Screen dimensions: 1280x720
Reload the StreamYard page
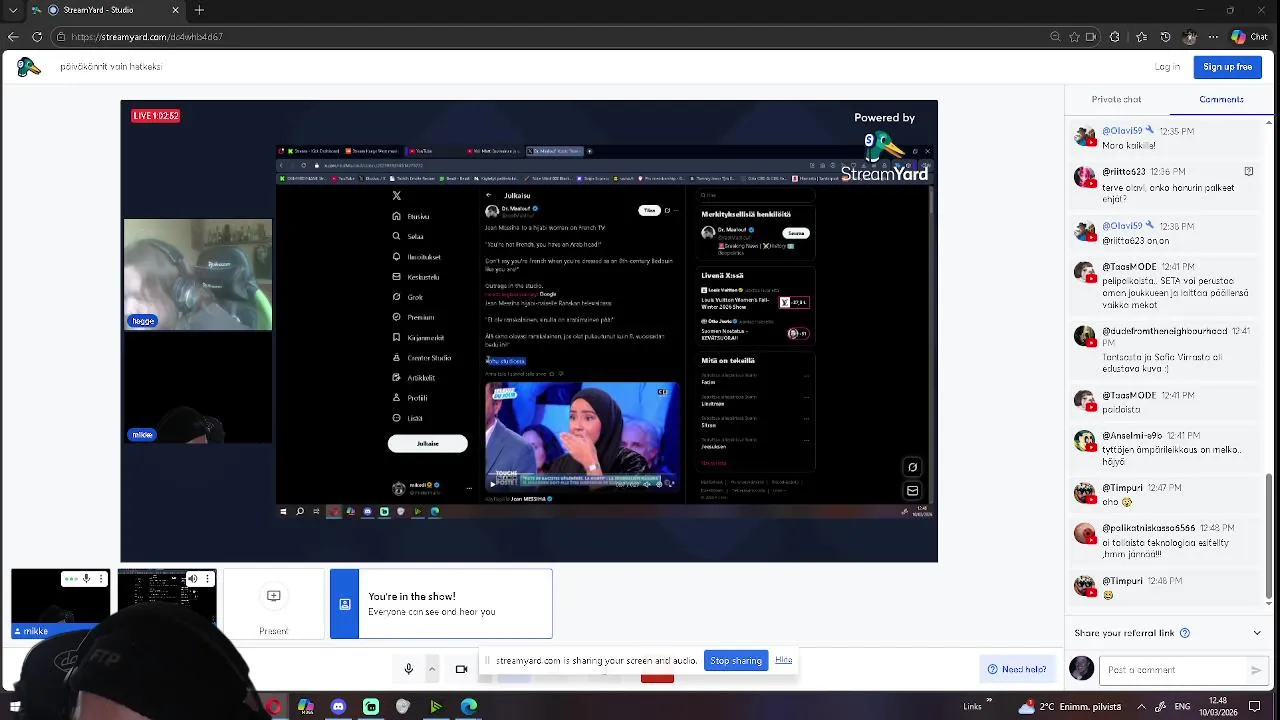37,37
